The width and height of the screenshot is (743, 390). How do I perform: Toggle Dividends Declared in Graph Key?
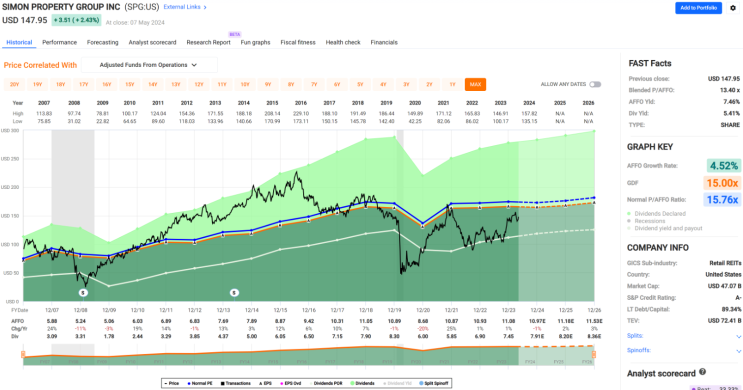655,214
